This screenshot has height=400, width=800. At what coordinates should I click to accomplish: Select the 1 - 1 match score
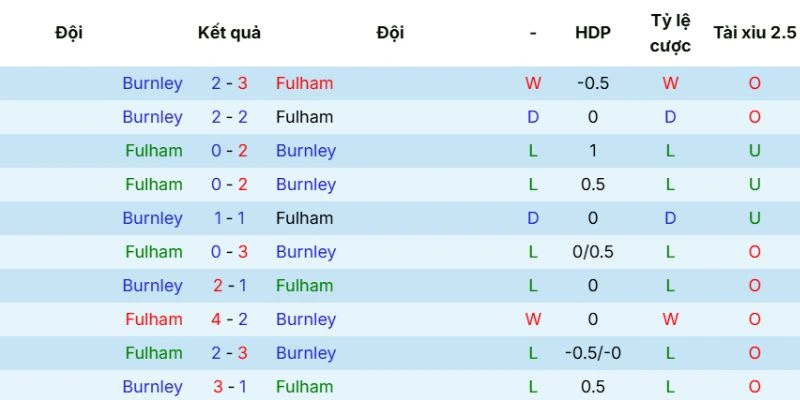229,218
